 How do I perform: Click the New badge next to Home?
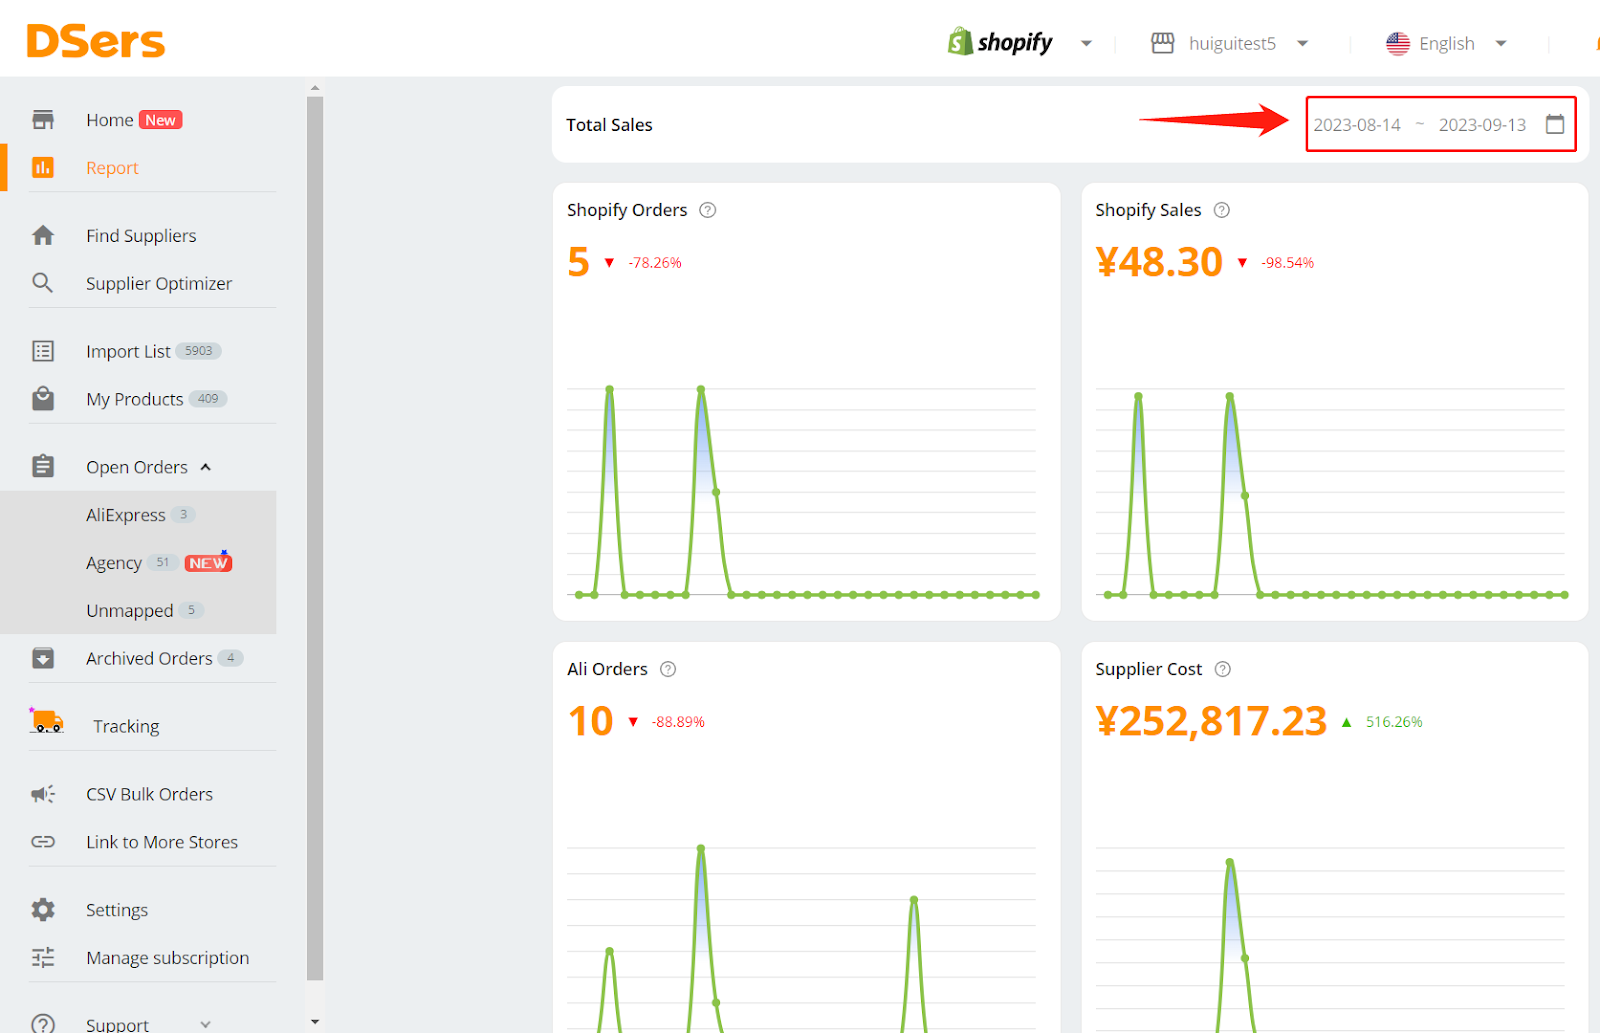tap(160, 120)
